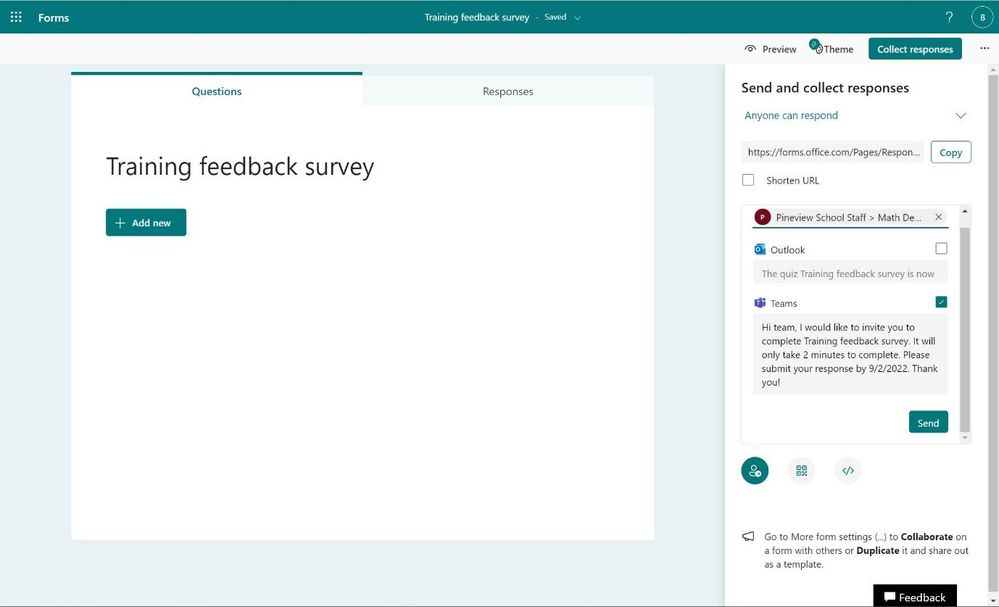This screenshot has height=607, width=999.
Task: Select the invite people share icon
Action: point(755,471)
